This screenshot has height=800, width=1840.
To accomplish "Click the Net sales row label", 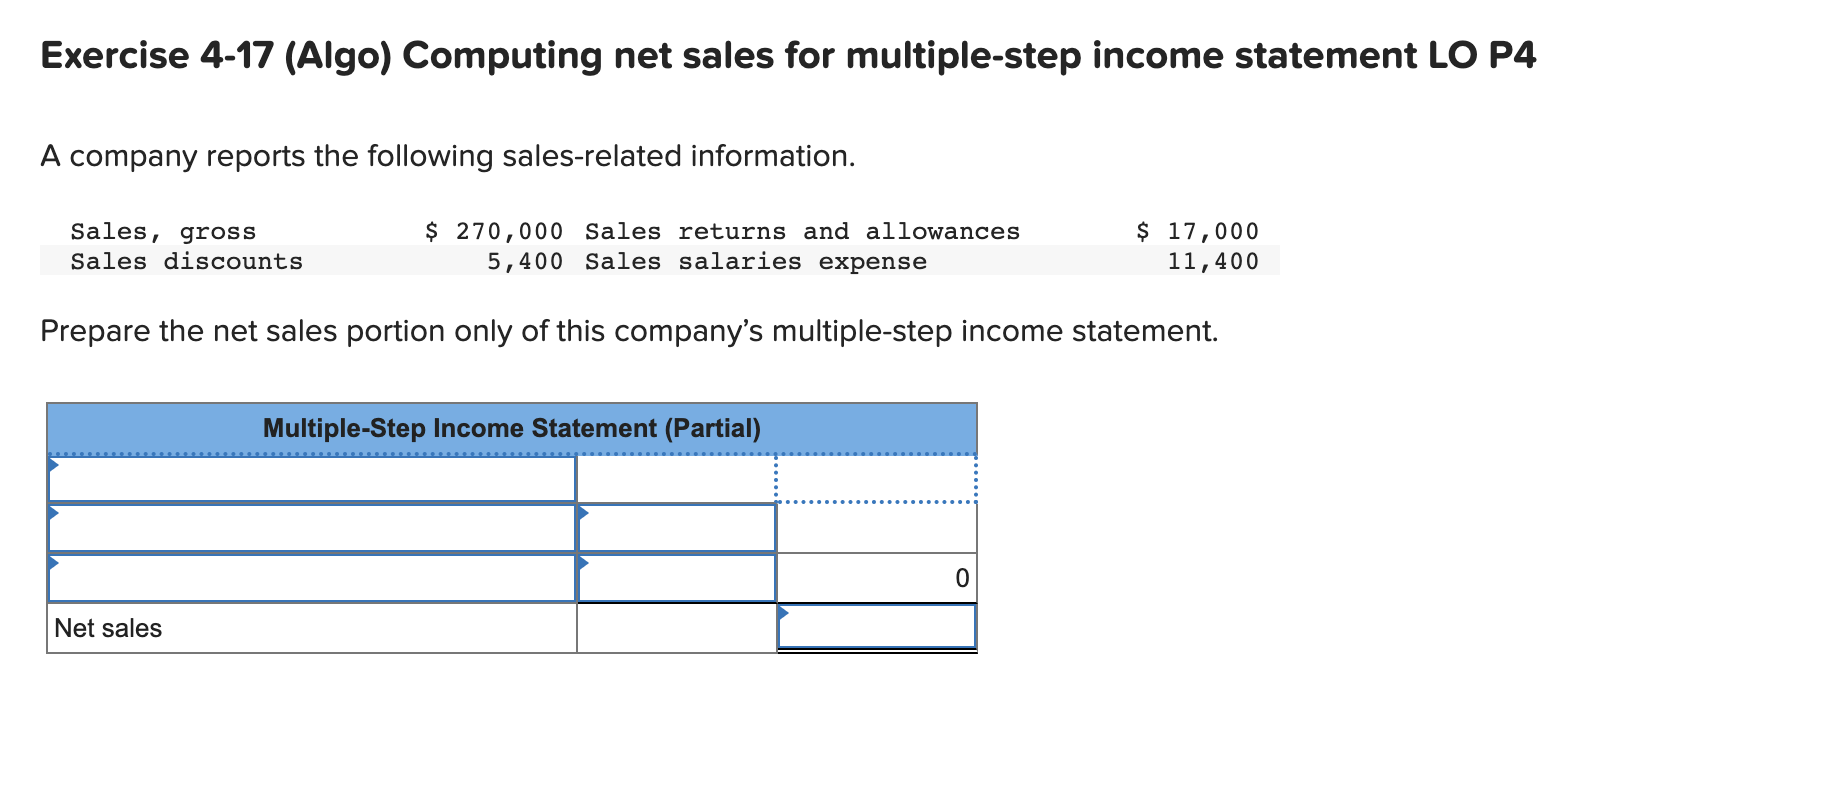I will [108, 628].
